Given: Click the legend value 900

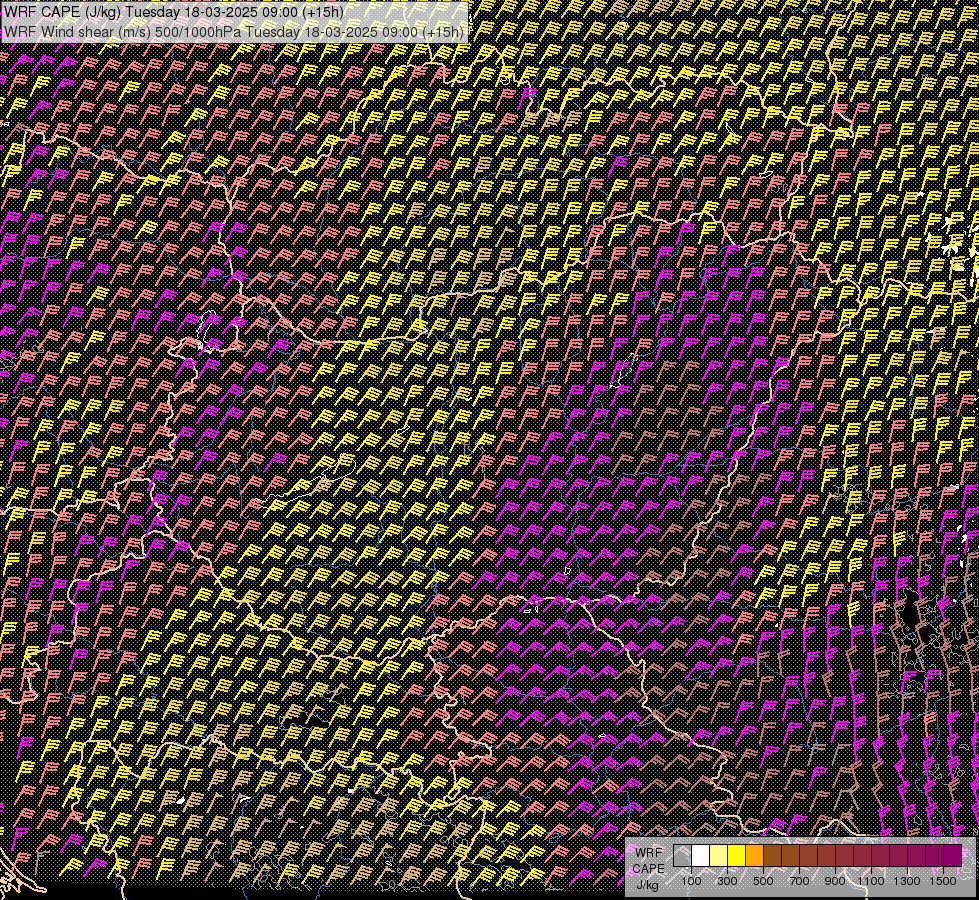Looking at the screenshot, I should click(x=835, y=881).
